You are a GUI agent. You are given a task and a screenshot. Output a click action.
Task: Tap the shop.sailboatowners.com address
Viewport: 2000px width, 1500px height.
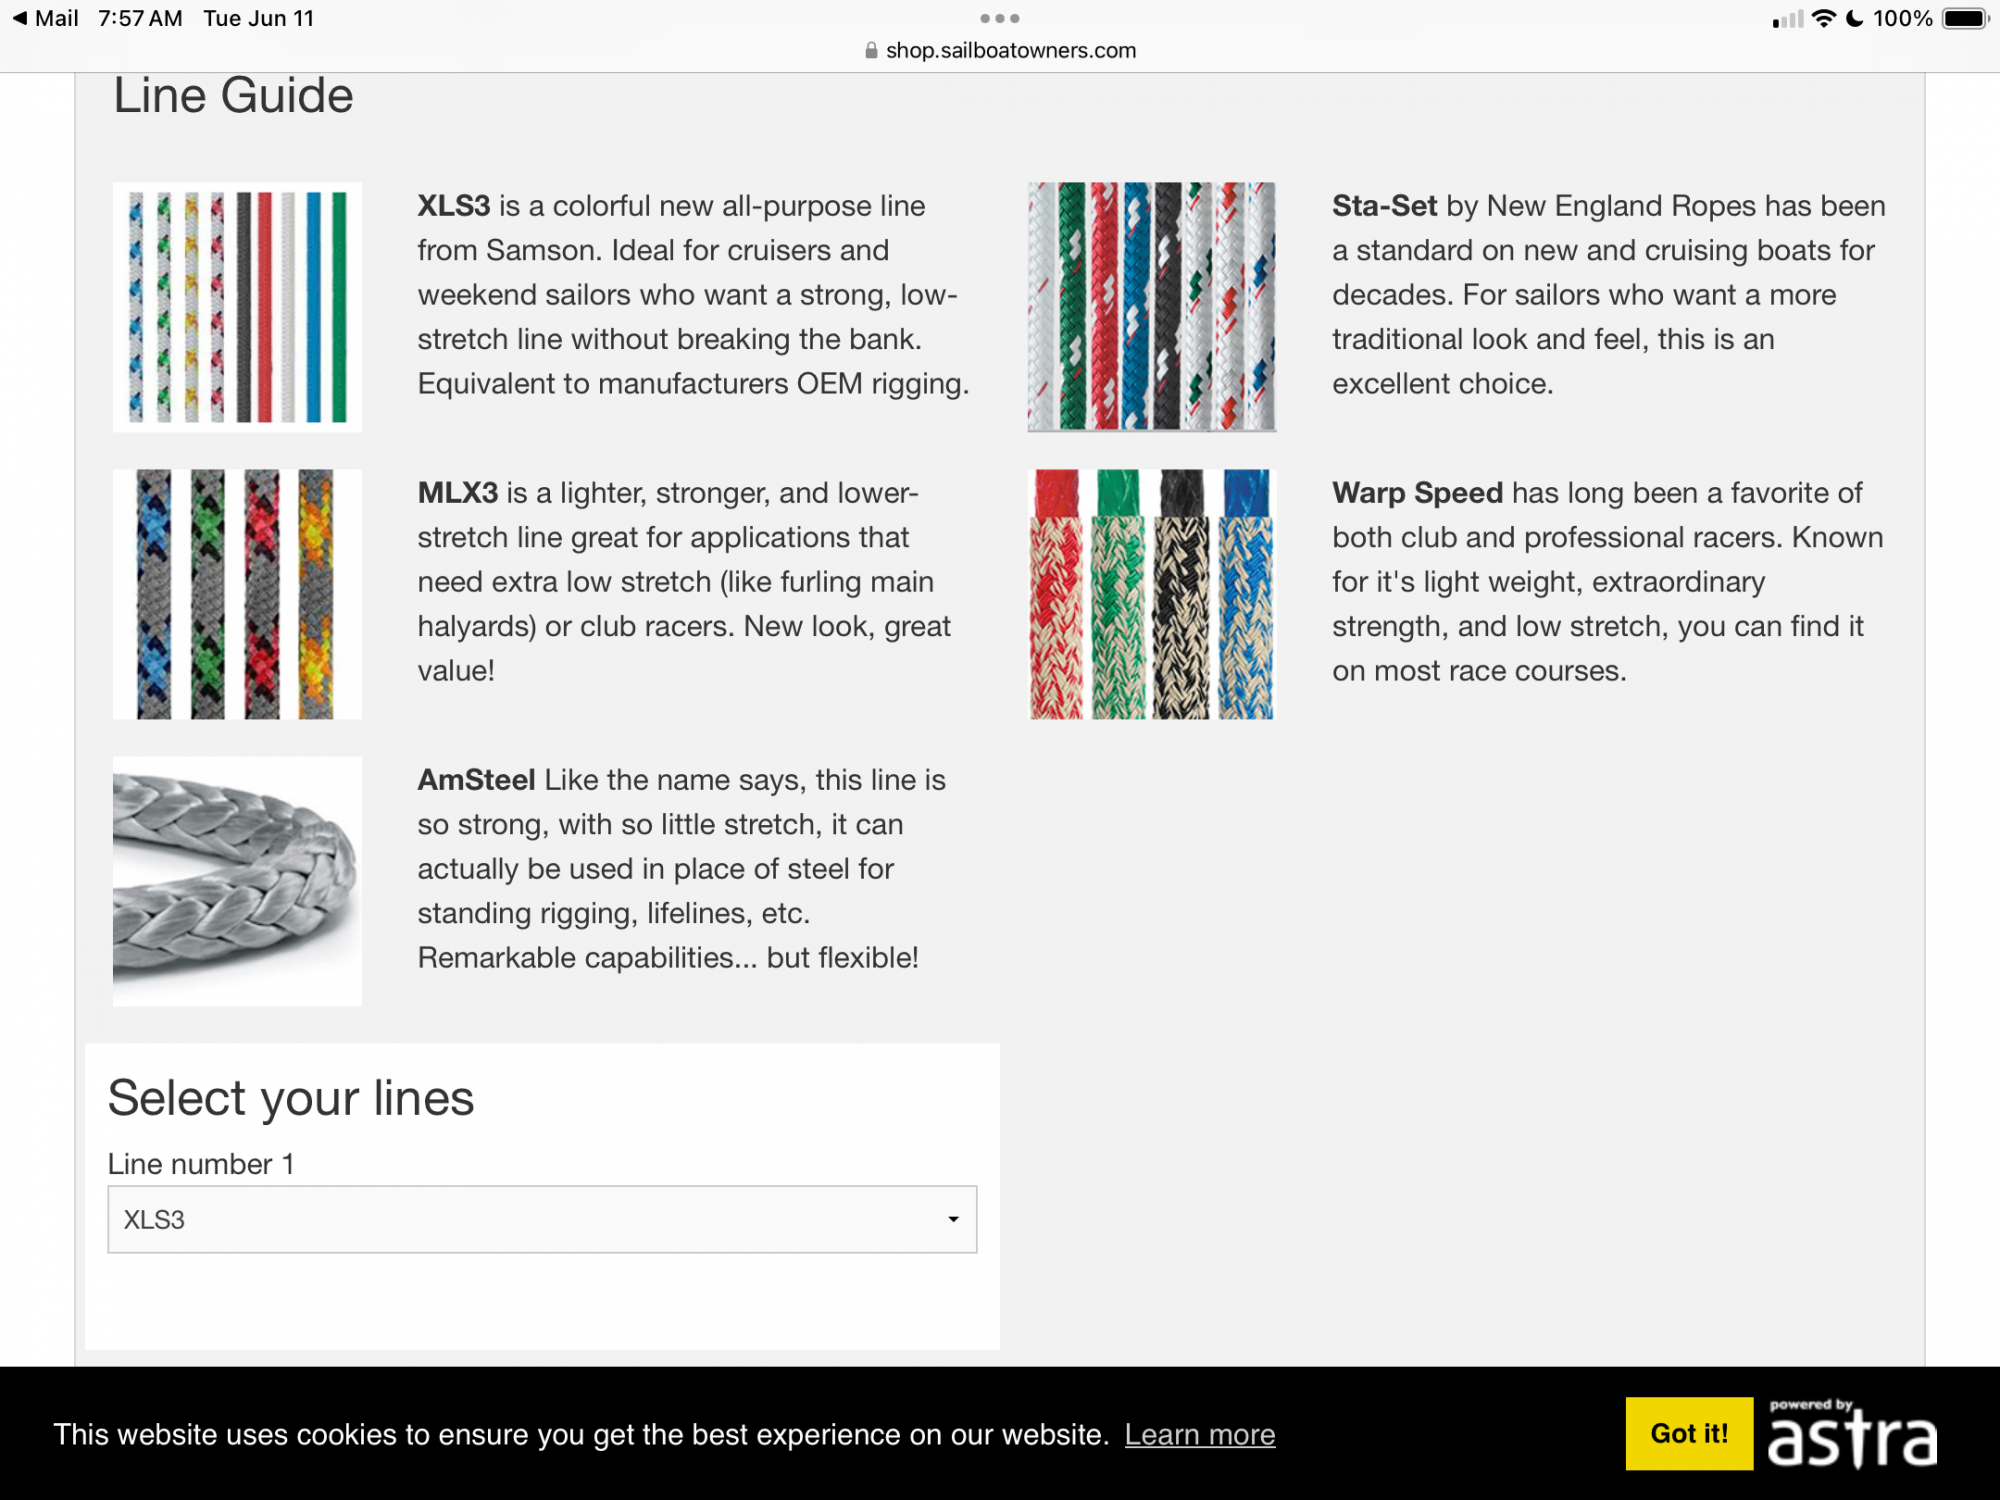click(1010, 51)
